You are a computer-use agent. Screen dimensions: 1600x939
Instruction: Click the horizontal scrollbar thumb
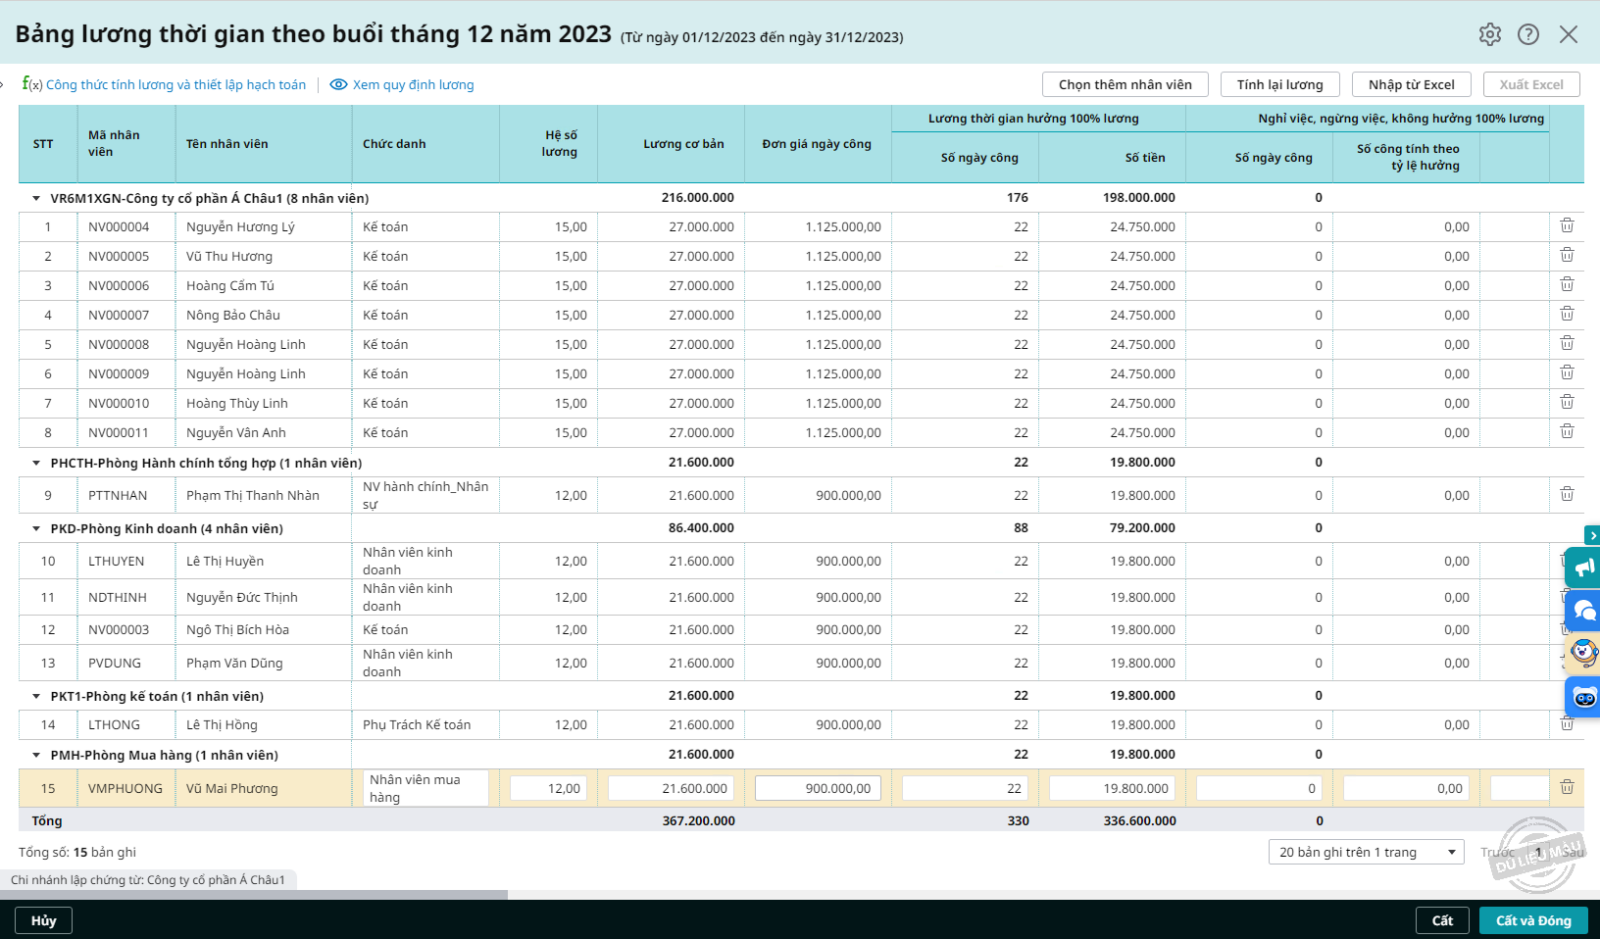pos(254,895)
